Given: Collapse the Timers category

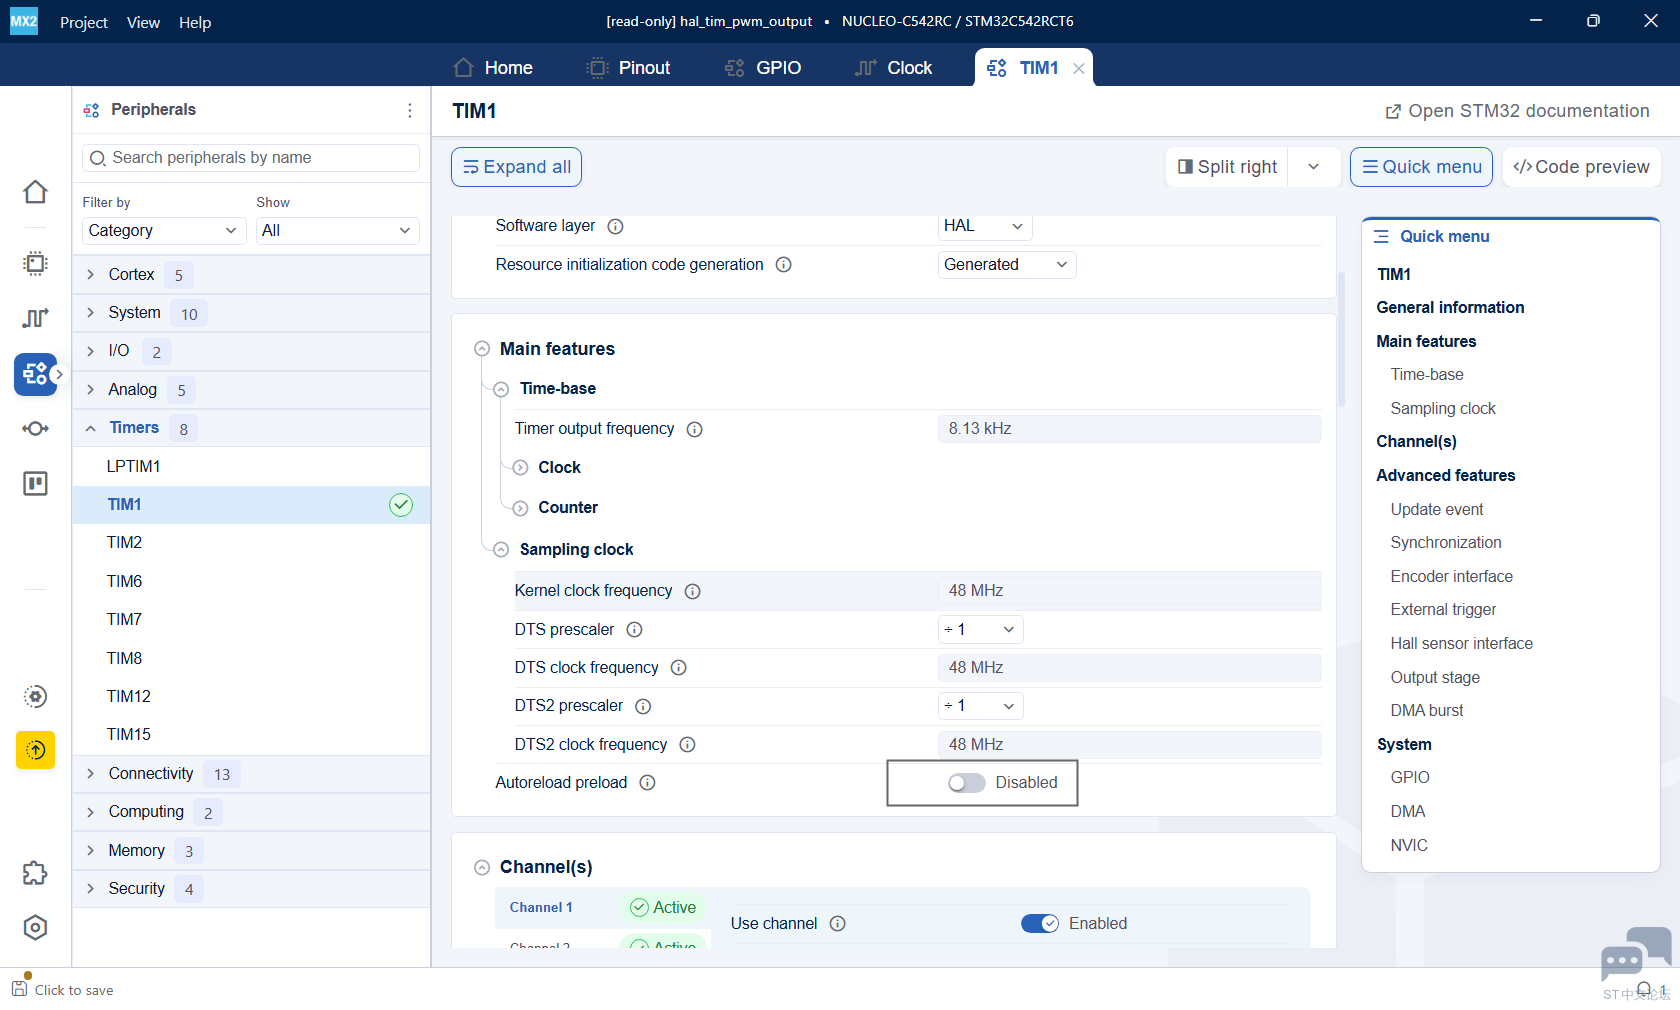Looking at the screenshot, I should tap(91, 428).
